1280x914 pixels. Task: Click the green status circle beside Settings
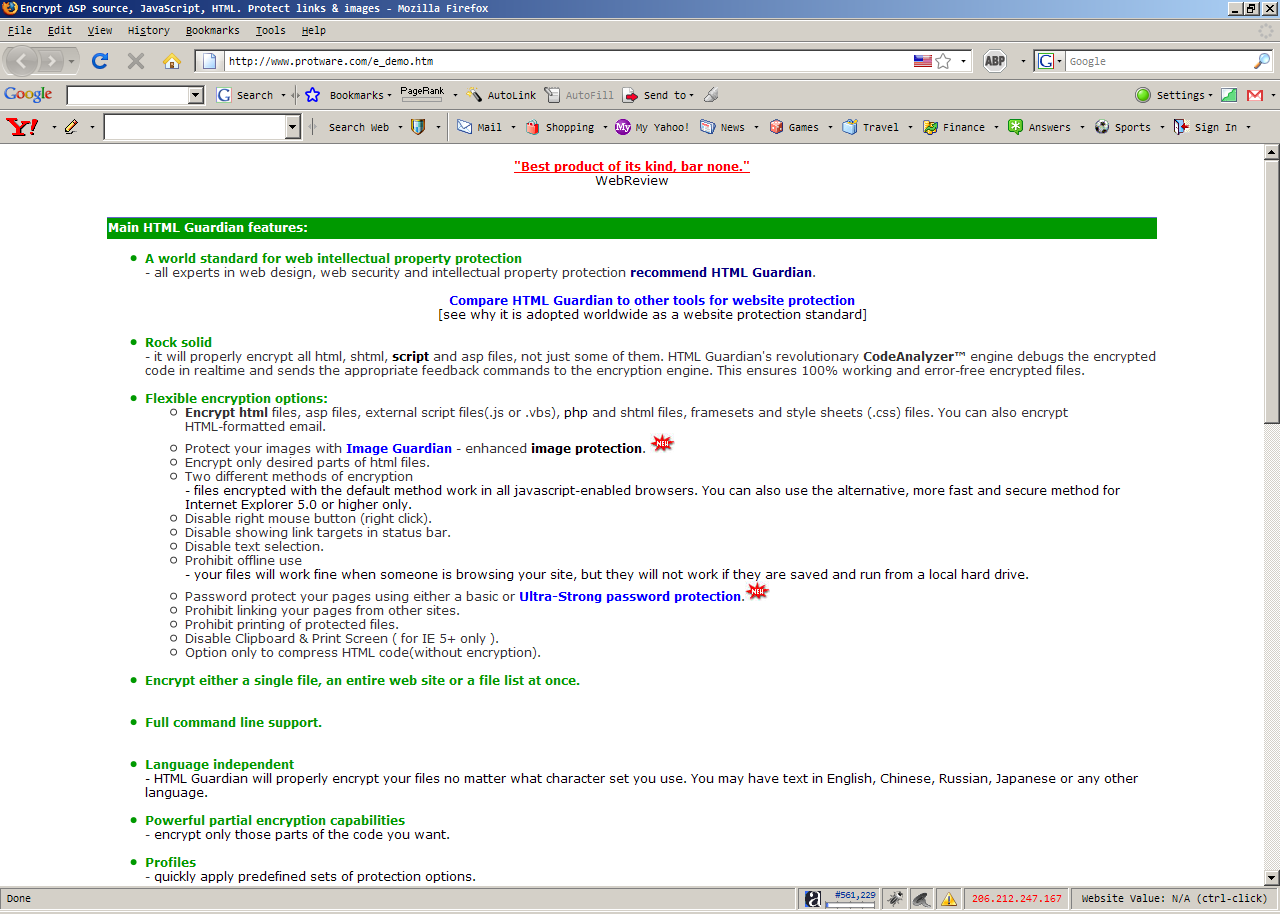1143,95
